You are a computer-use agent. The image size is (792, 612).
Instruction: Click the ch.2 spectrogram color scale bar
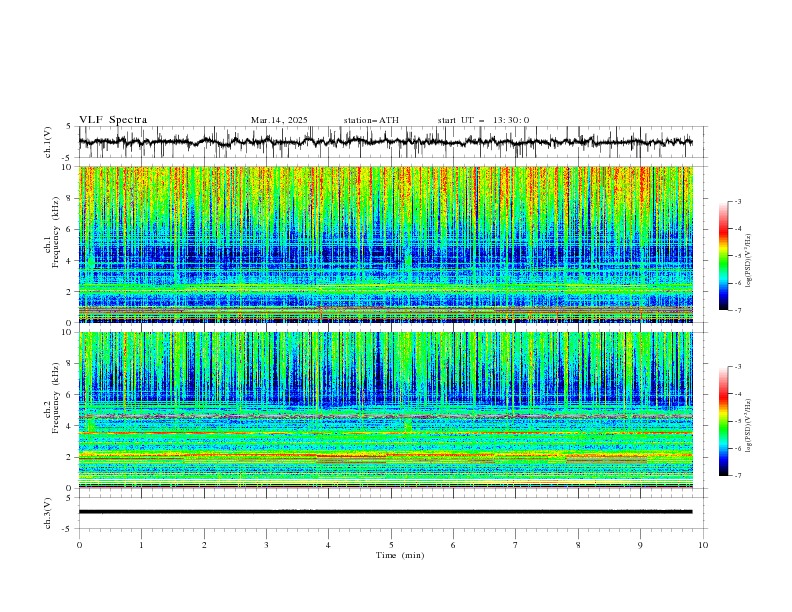(723, 421)
